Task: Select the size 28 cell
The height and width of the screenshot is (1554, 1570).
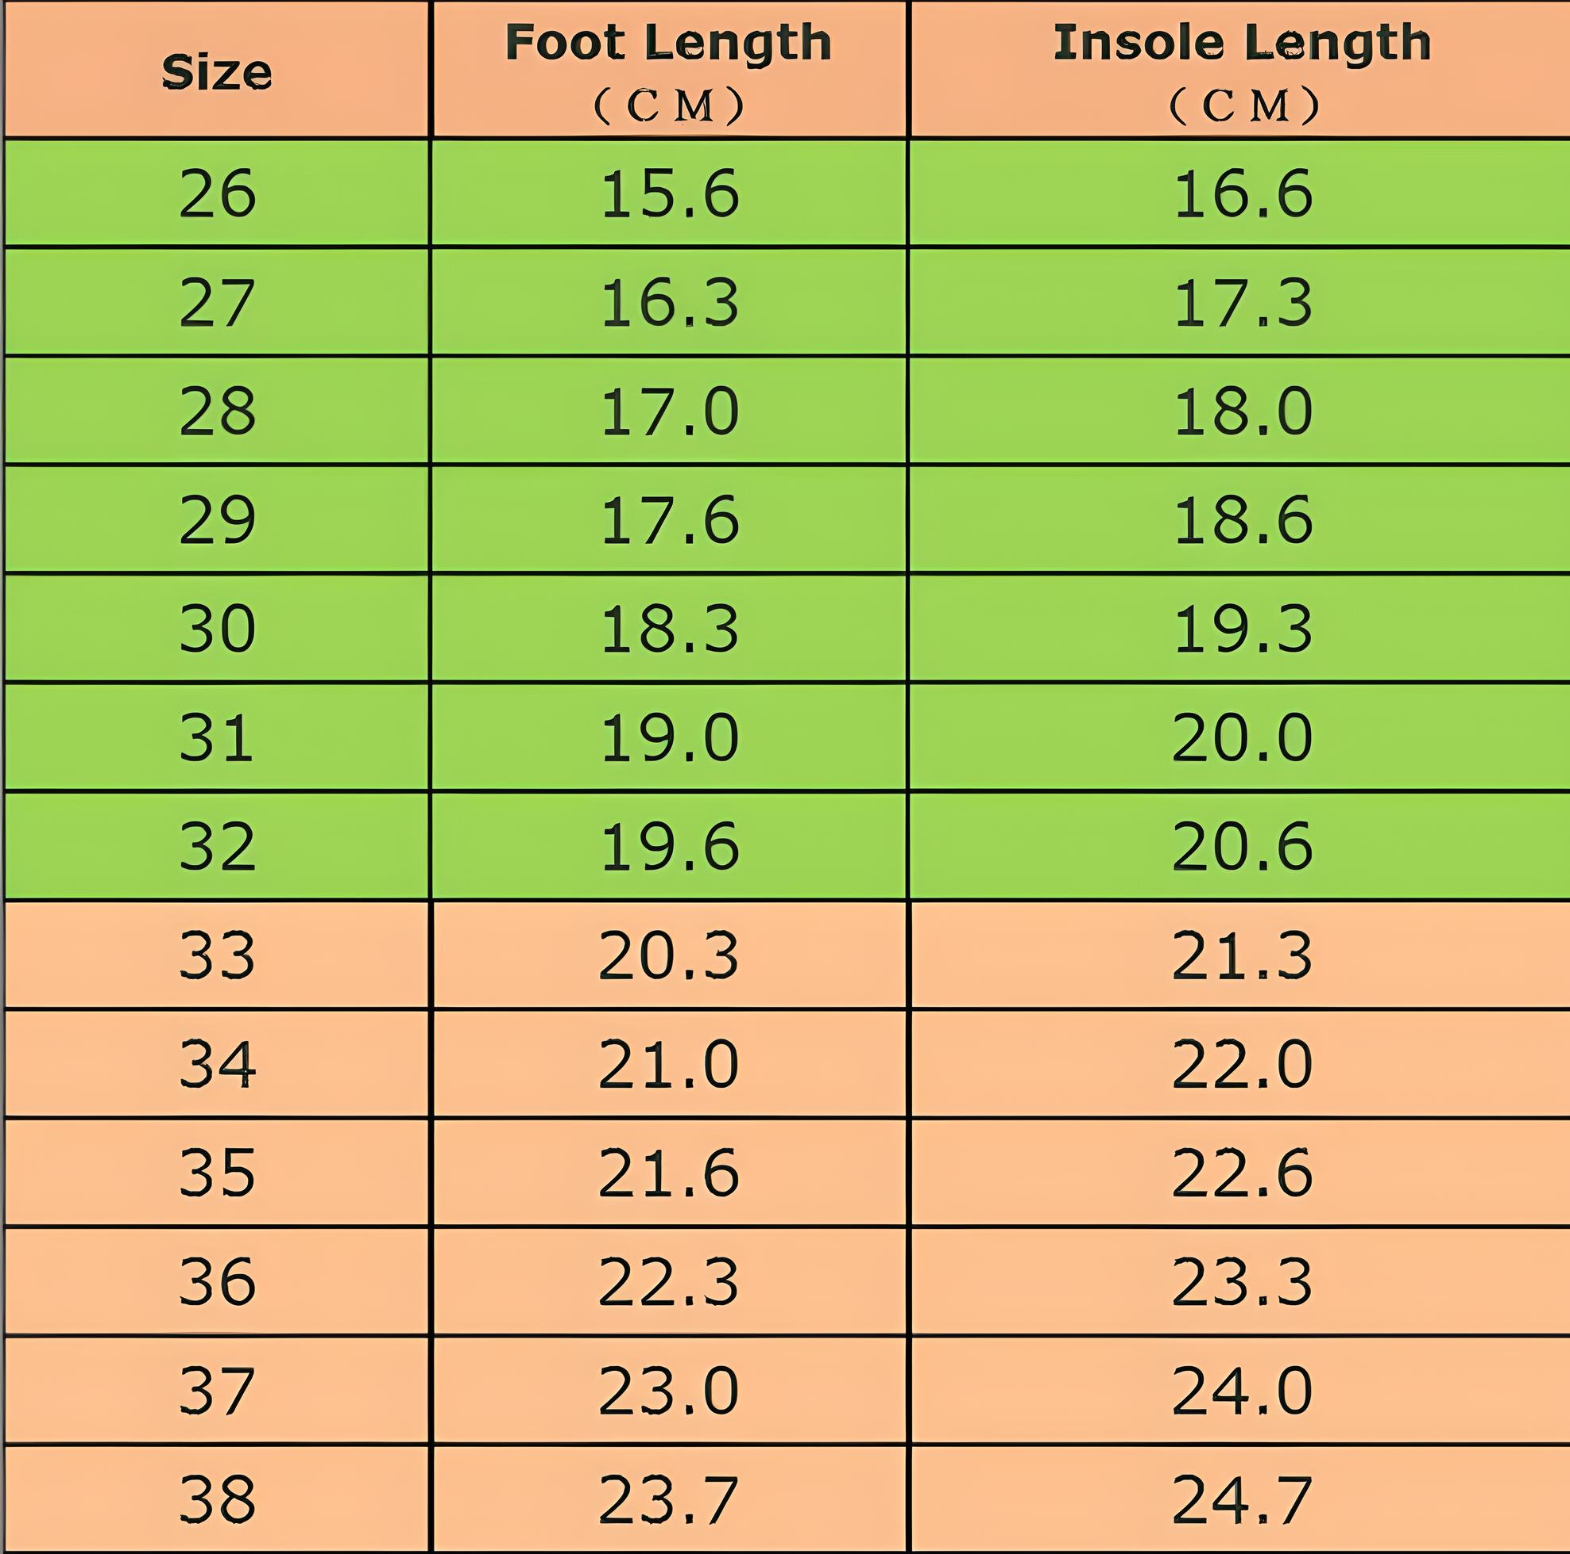Action: pos(217,411)
